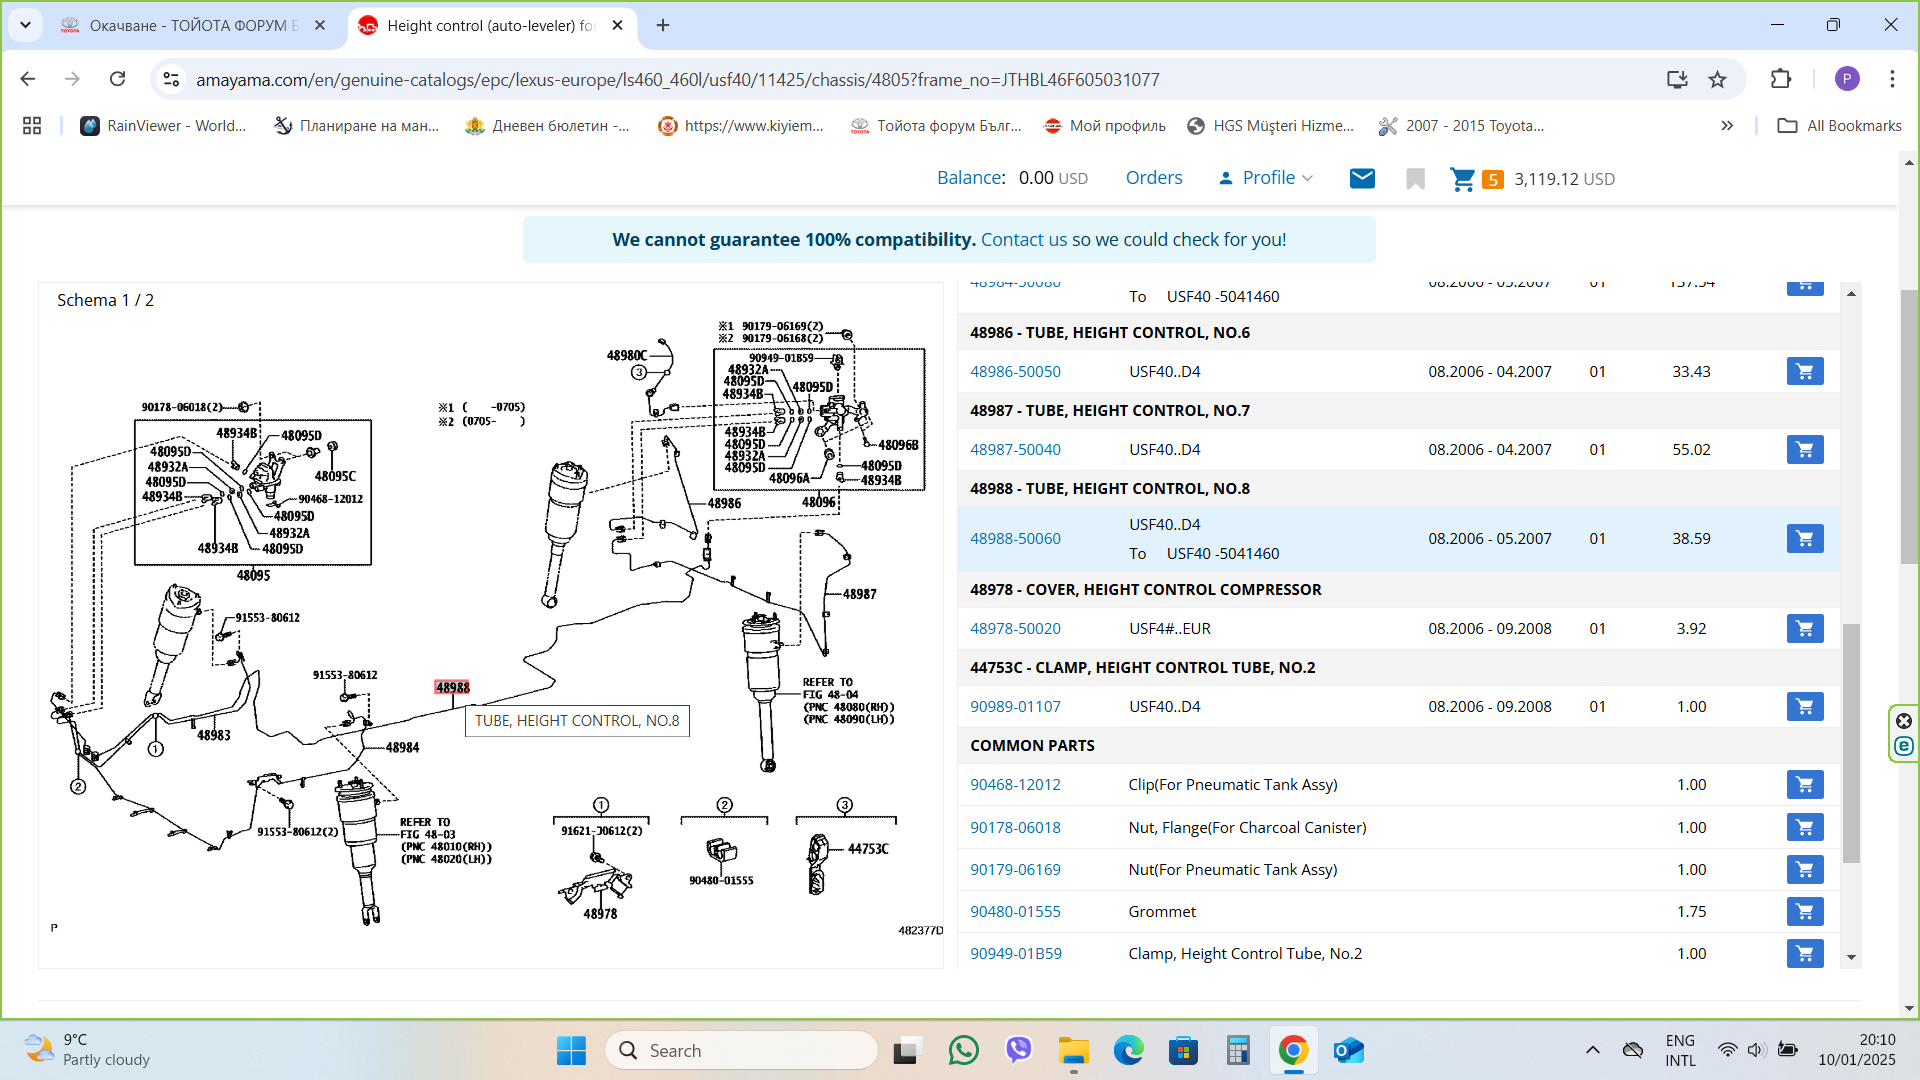
Task: Open All Bookmarks folder
Action: click(x=1839, y=126)
